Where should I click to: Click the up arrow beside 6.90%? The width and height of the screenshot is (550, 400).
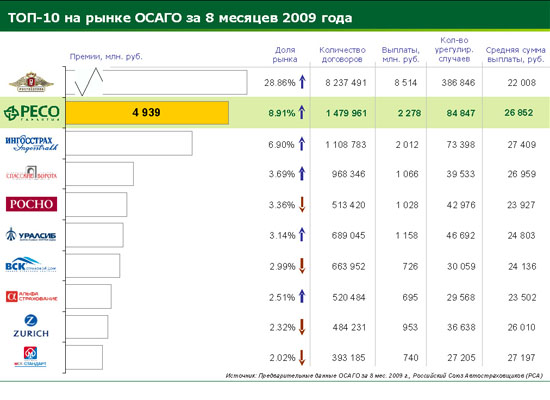pos(302,144)
